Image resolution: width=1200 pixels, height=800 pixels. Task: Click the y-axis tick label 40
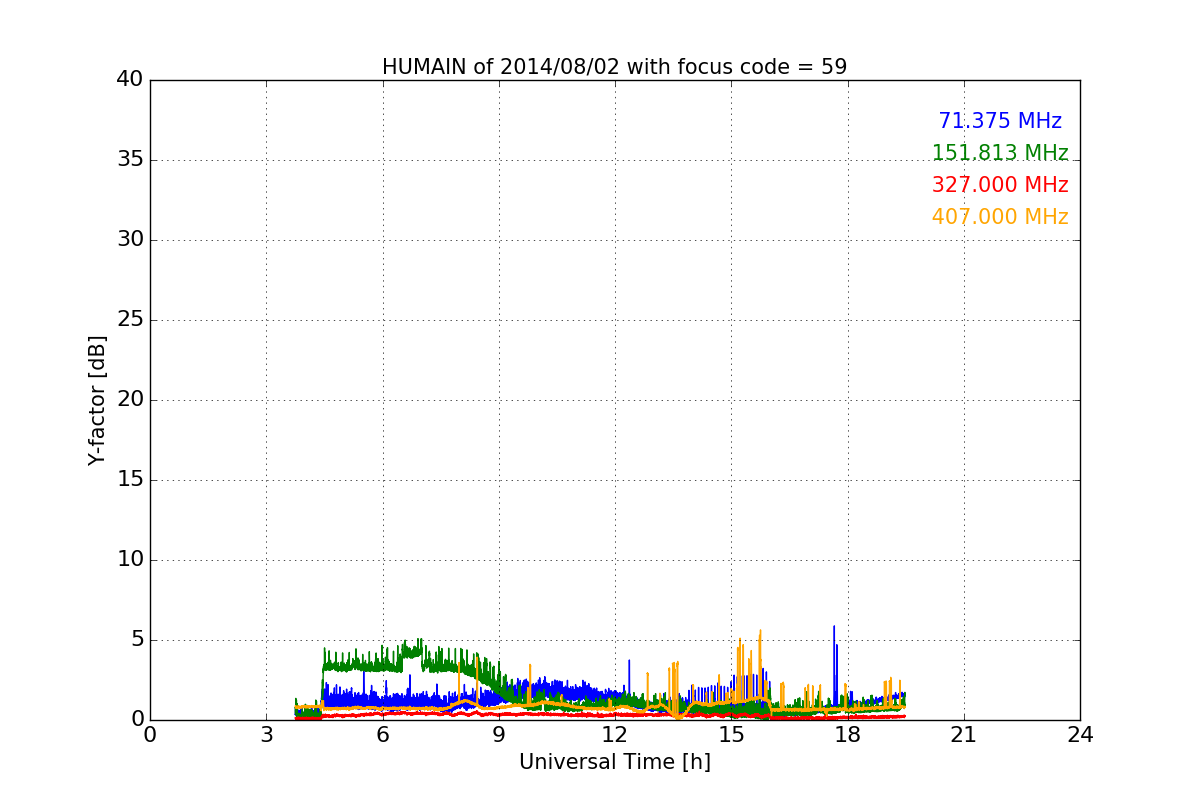130,79
